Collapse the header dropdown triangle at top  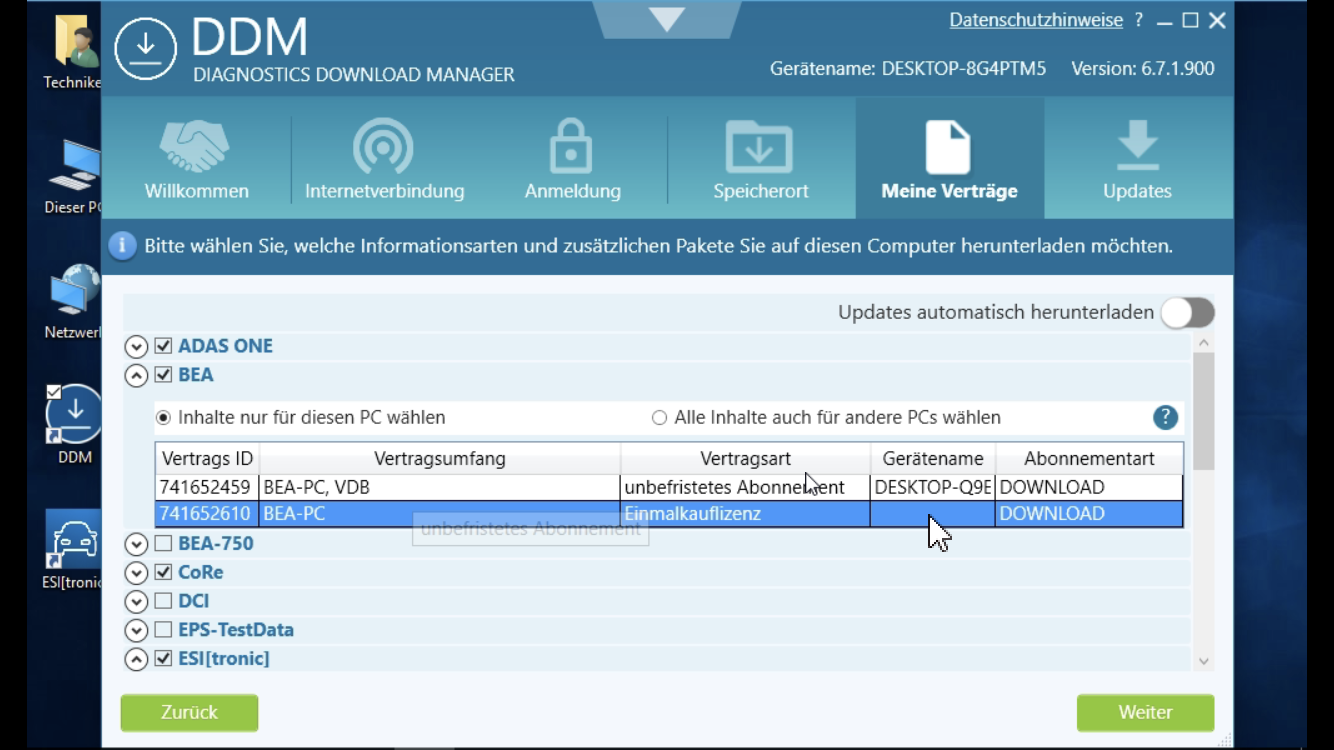point(666,18)
